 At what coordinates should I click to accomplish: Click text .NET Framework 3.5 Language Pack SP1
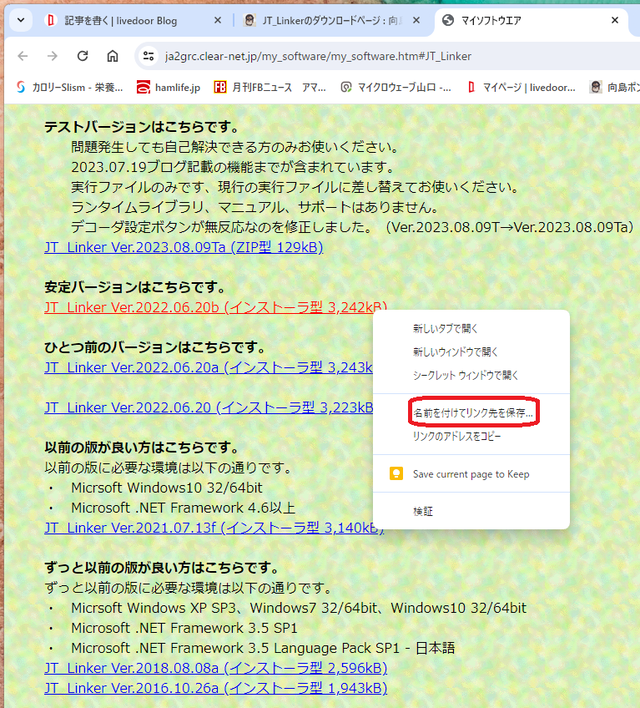tap(267, 648)
